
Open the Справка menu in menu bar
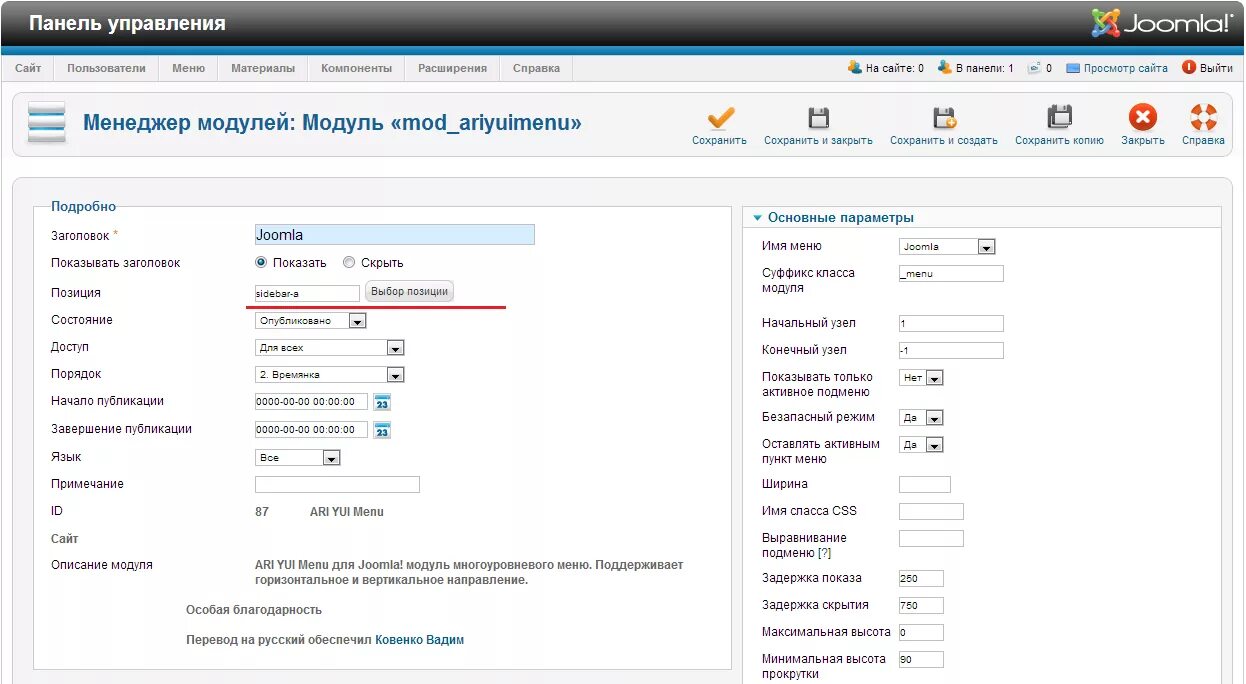coord(536,68)
